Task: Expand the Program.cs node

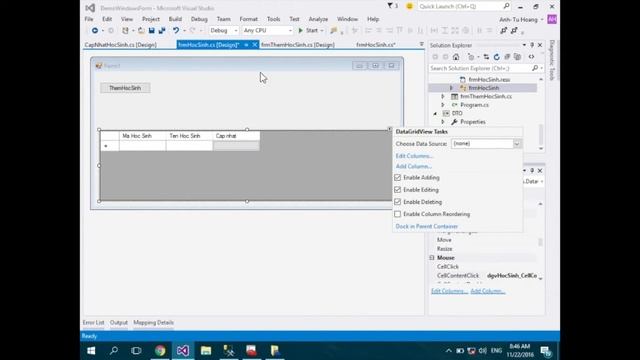Action: [443, 105]
